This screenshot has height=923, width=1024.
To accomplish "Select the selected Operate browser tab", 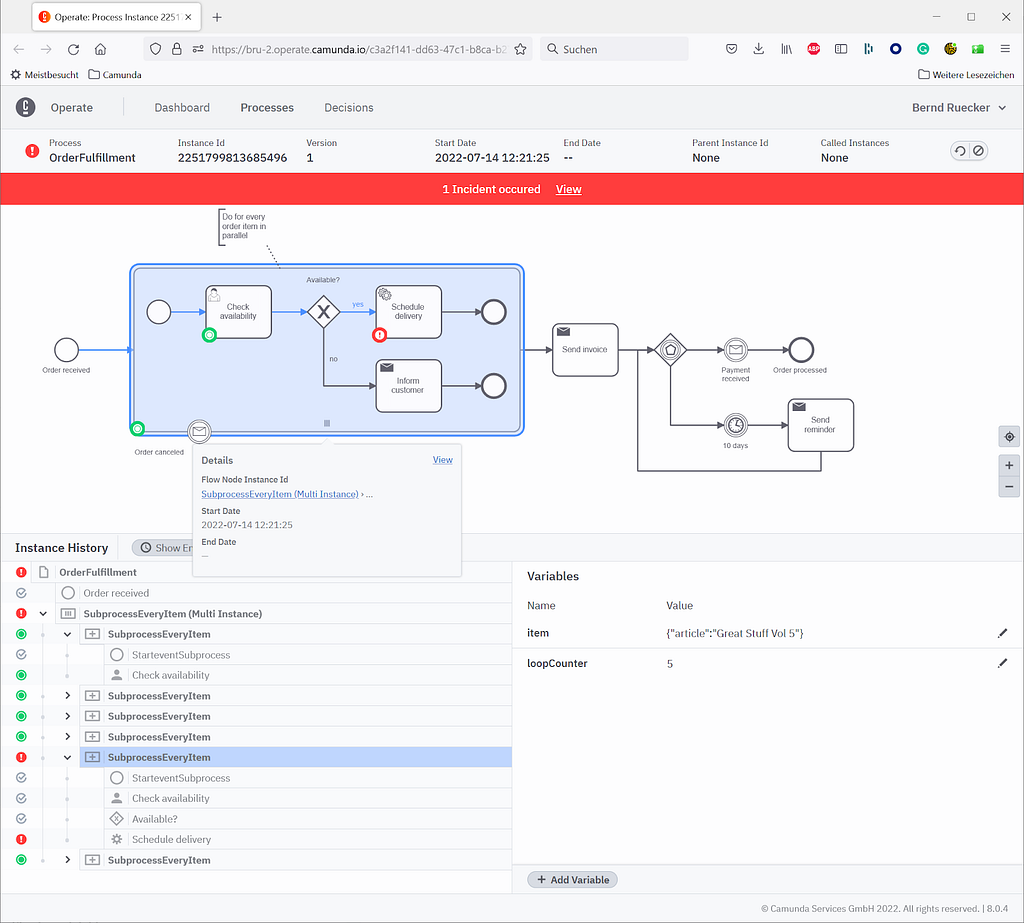I will 116,17.
